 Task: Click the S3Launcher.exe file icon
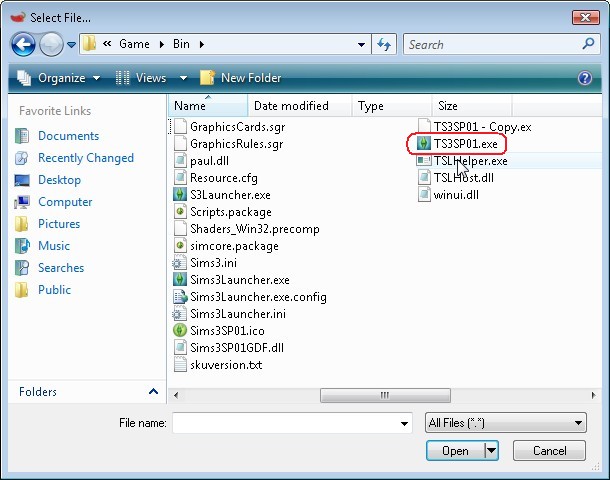pyautogui.click(x=180, y=195)
